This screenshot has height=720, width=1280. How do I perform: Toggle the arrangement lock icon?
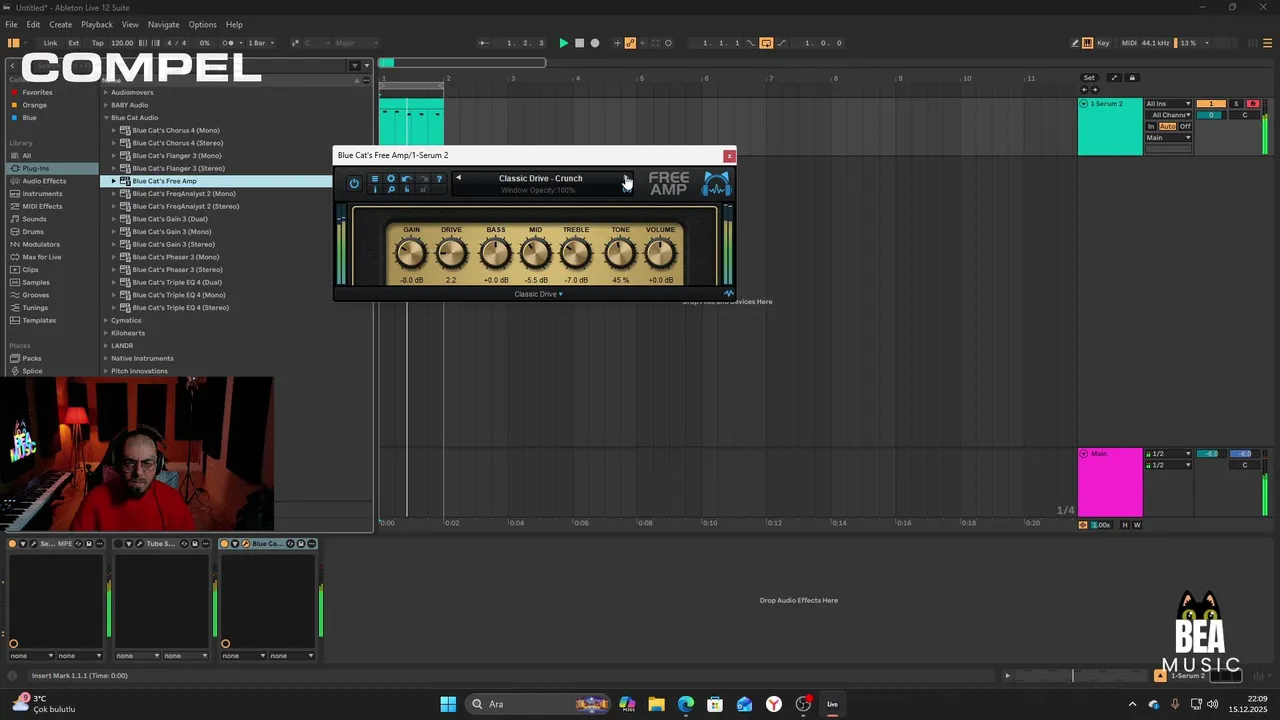(x=1132, y=78)
